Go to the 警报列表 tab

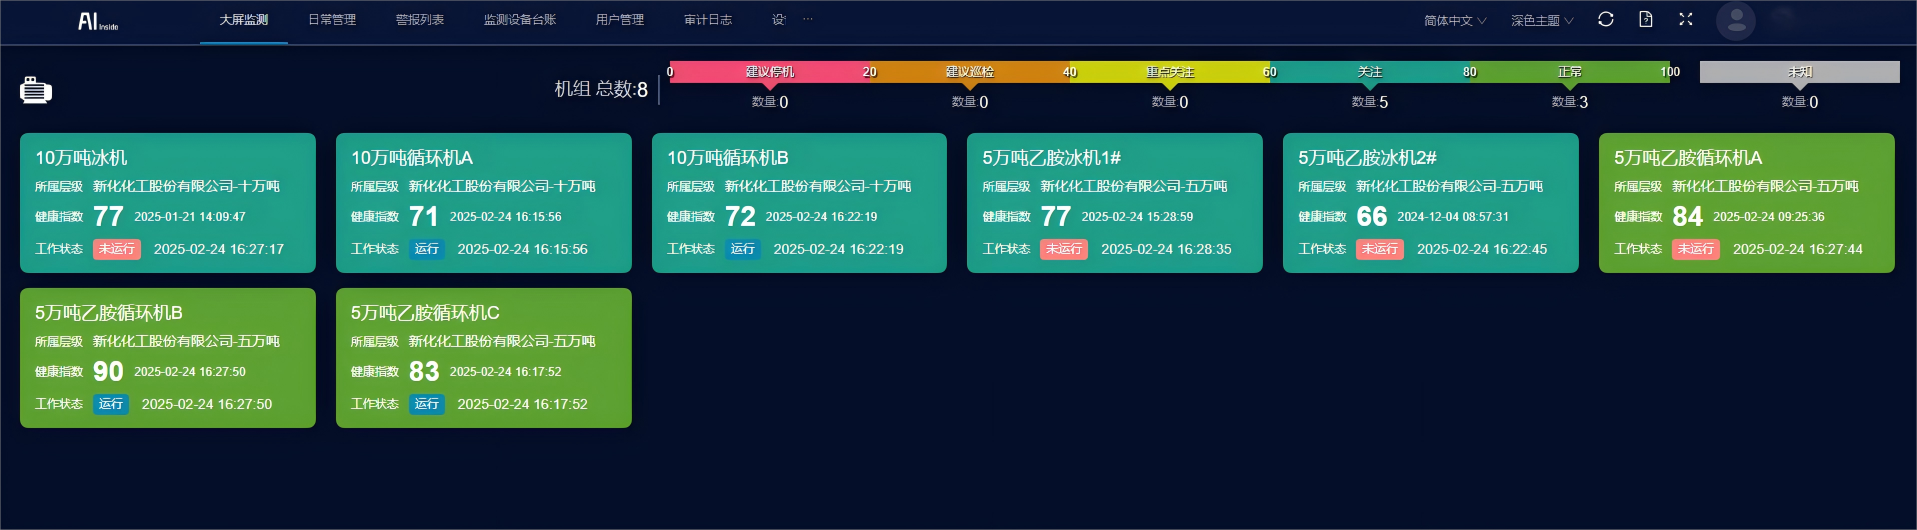pyautogui.click(x=420, y=20)
